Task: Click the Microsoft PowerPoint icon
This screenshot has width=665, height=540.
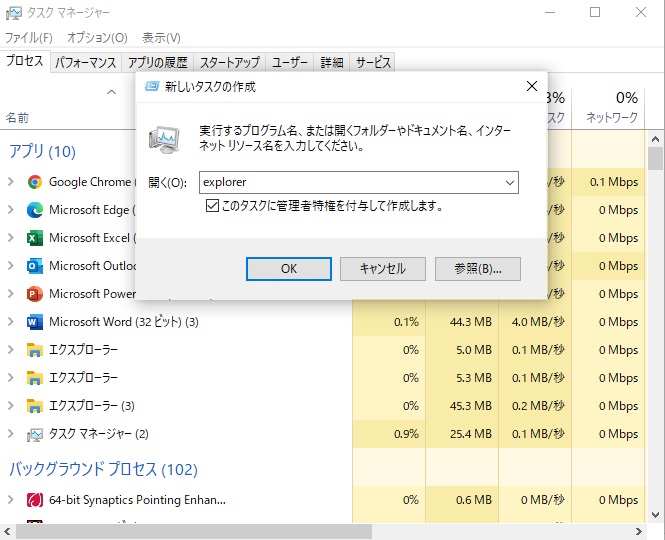Action: coord(35,294)
